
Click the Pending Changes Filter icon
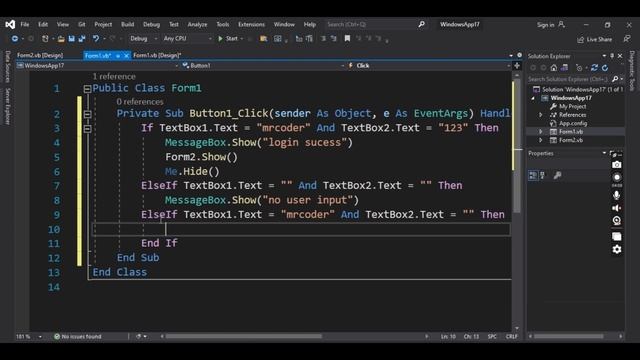pos(579,68)
